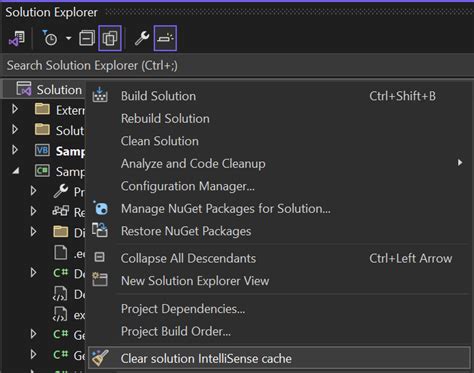Expand the first C# 'De' file node

tap(33, 273)
